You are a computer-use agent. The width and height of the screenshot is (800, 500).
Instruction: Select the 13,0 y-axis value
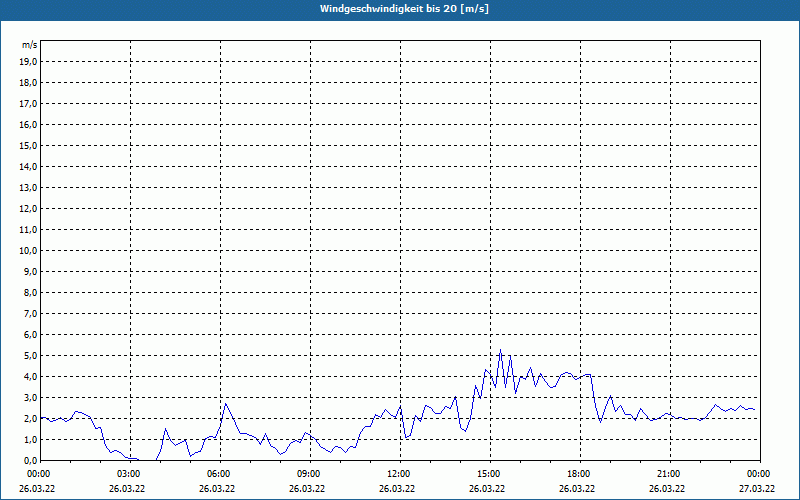coord(28,187)
